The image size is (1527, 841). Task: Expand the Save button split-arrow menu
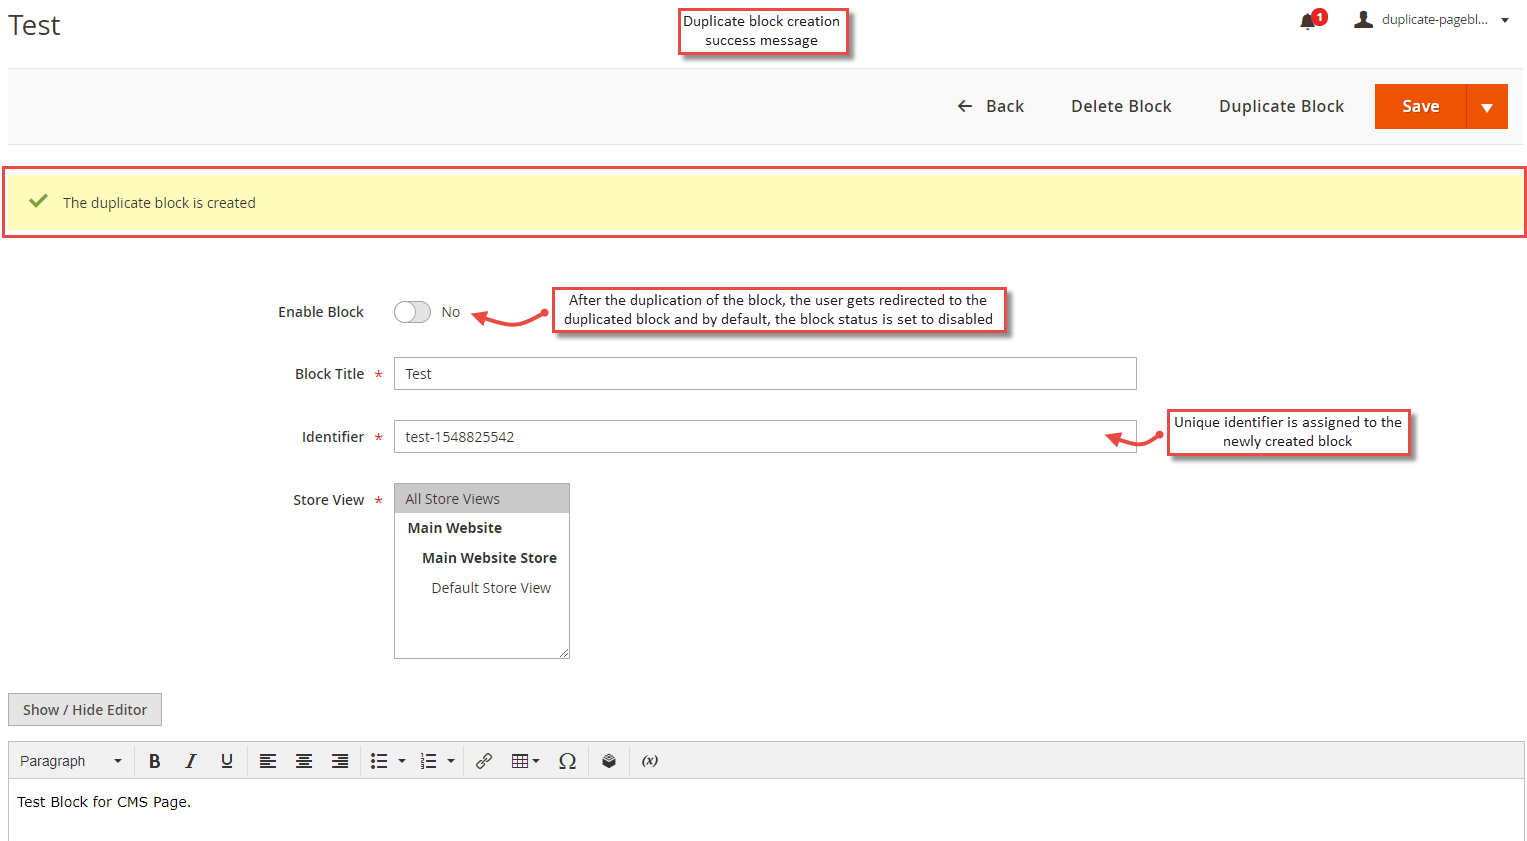[1486, 106]
